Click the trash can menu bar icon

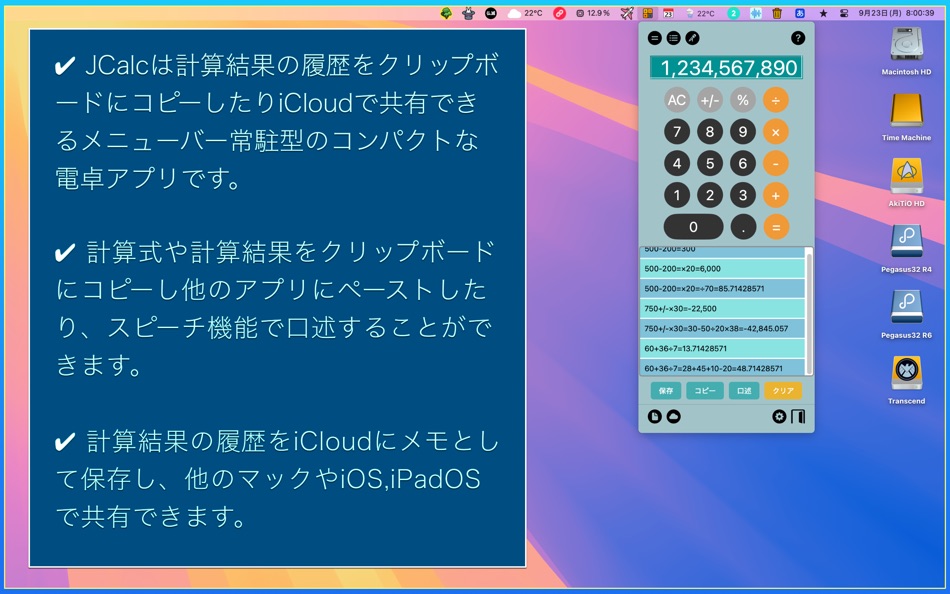[777, 13]
